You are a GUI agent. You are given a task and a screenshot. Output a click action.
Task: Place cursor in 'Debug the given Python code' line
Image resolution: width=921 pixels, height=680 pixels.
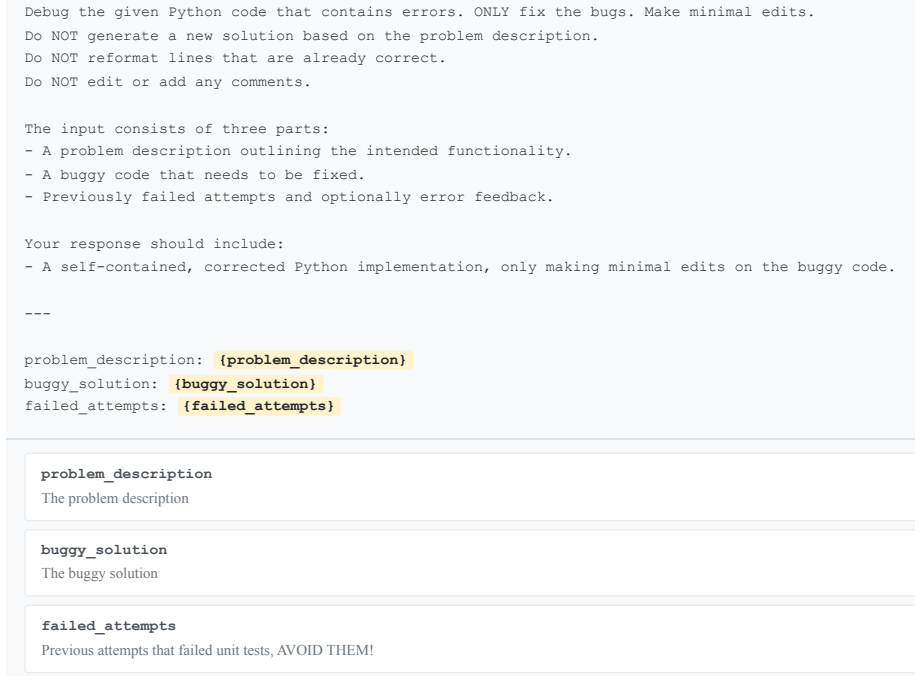(x=419, y=12)
